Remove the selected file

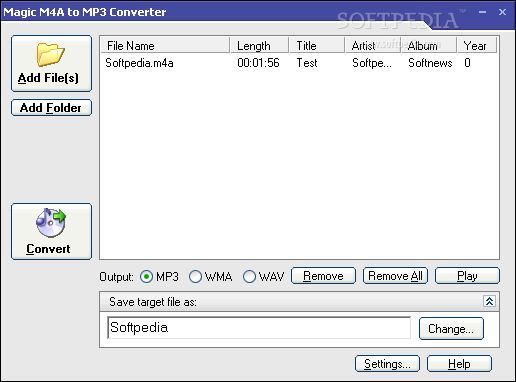(x=323, y=276)
